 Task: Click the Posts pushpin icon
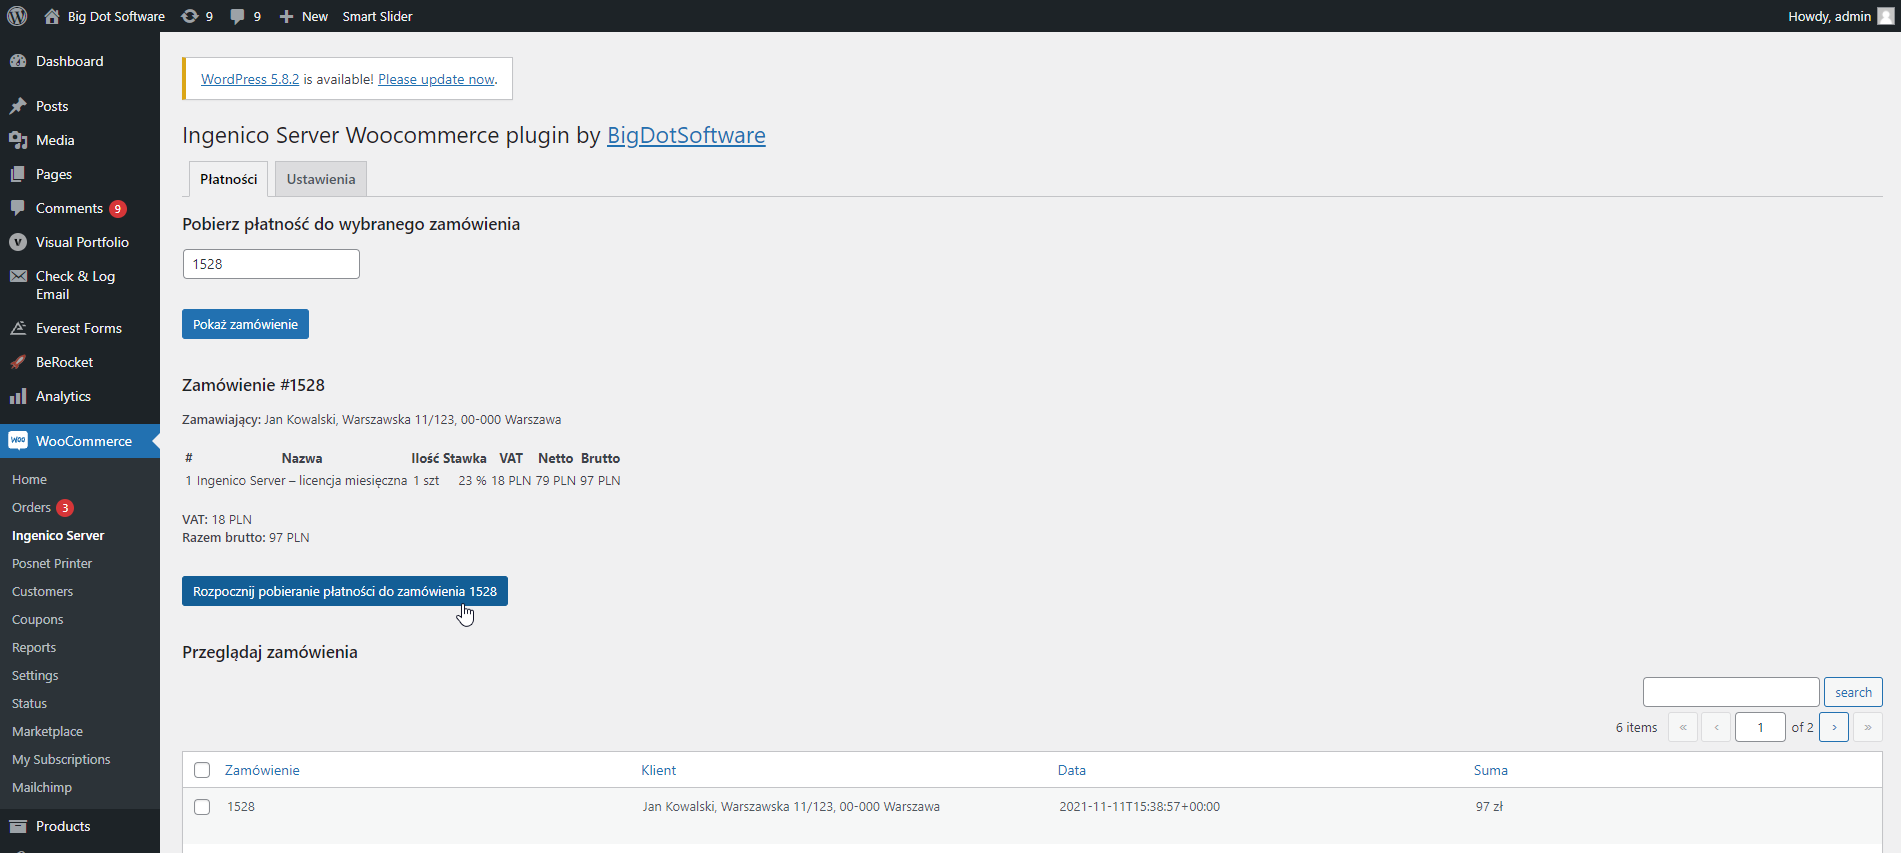point(18,106)
